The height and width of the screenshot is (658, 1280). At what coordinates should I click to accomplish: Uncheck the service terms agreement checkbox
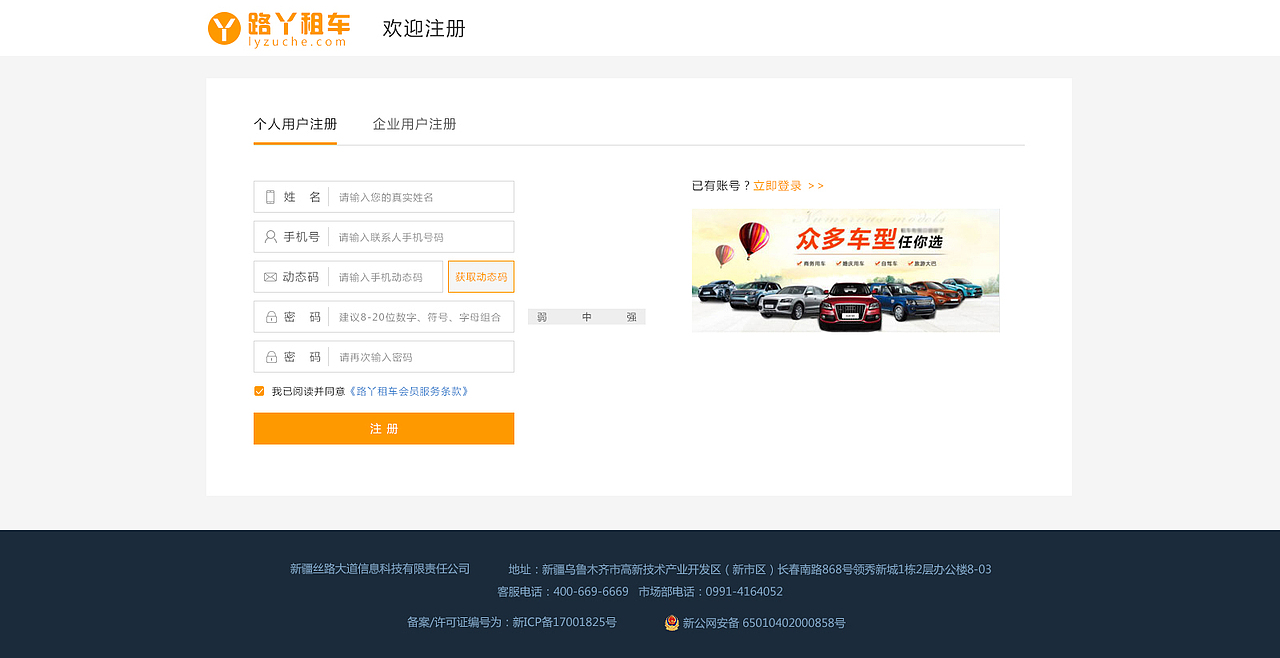coord(258,390)
